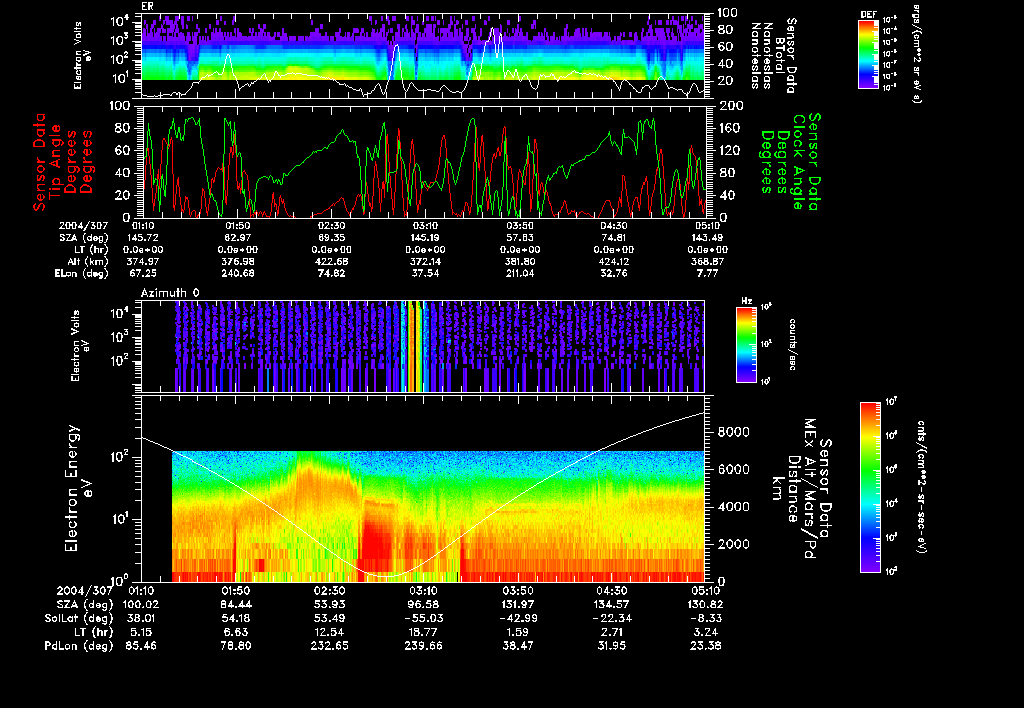Select PdLon value 239.66

[x=423, y=646]
